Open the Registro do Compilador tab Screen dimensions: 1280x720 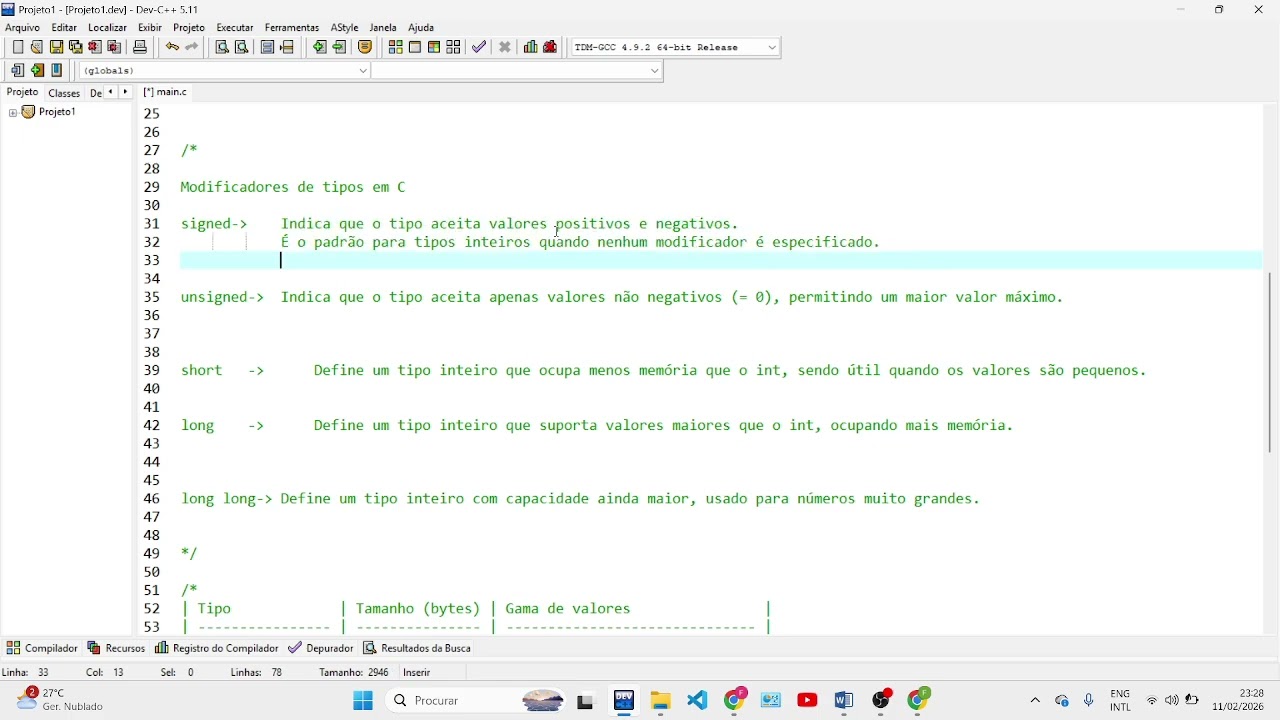[x=217, y=648]
